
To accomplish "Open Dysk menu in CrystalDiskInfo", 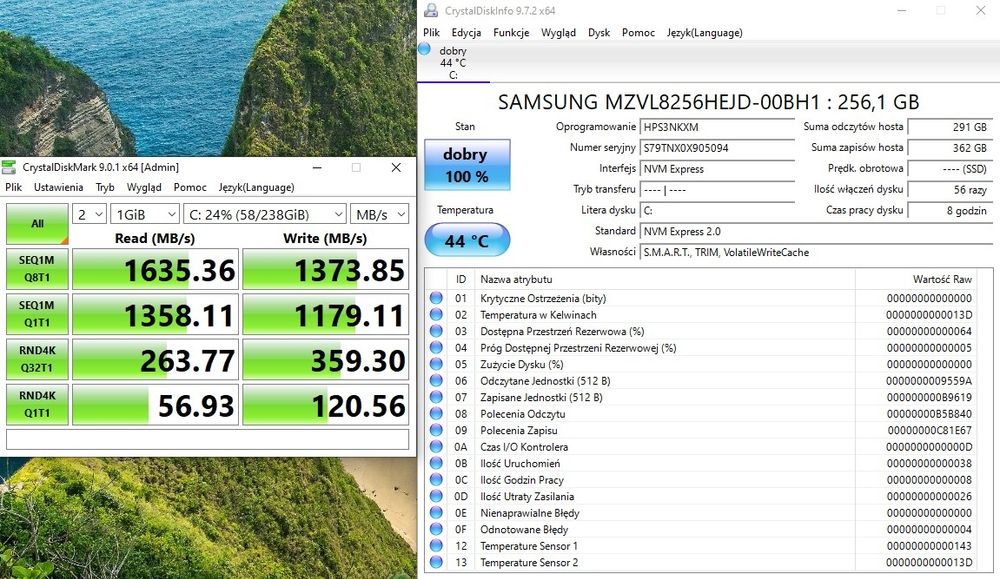I will (x=599, y=33).
